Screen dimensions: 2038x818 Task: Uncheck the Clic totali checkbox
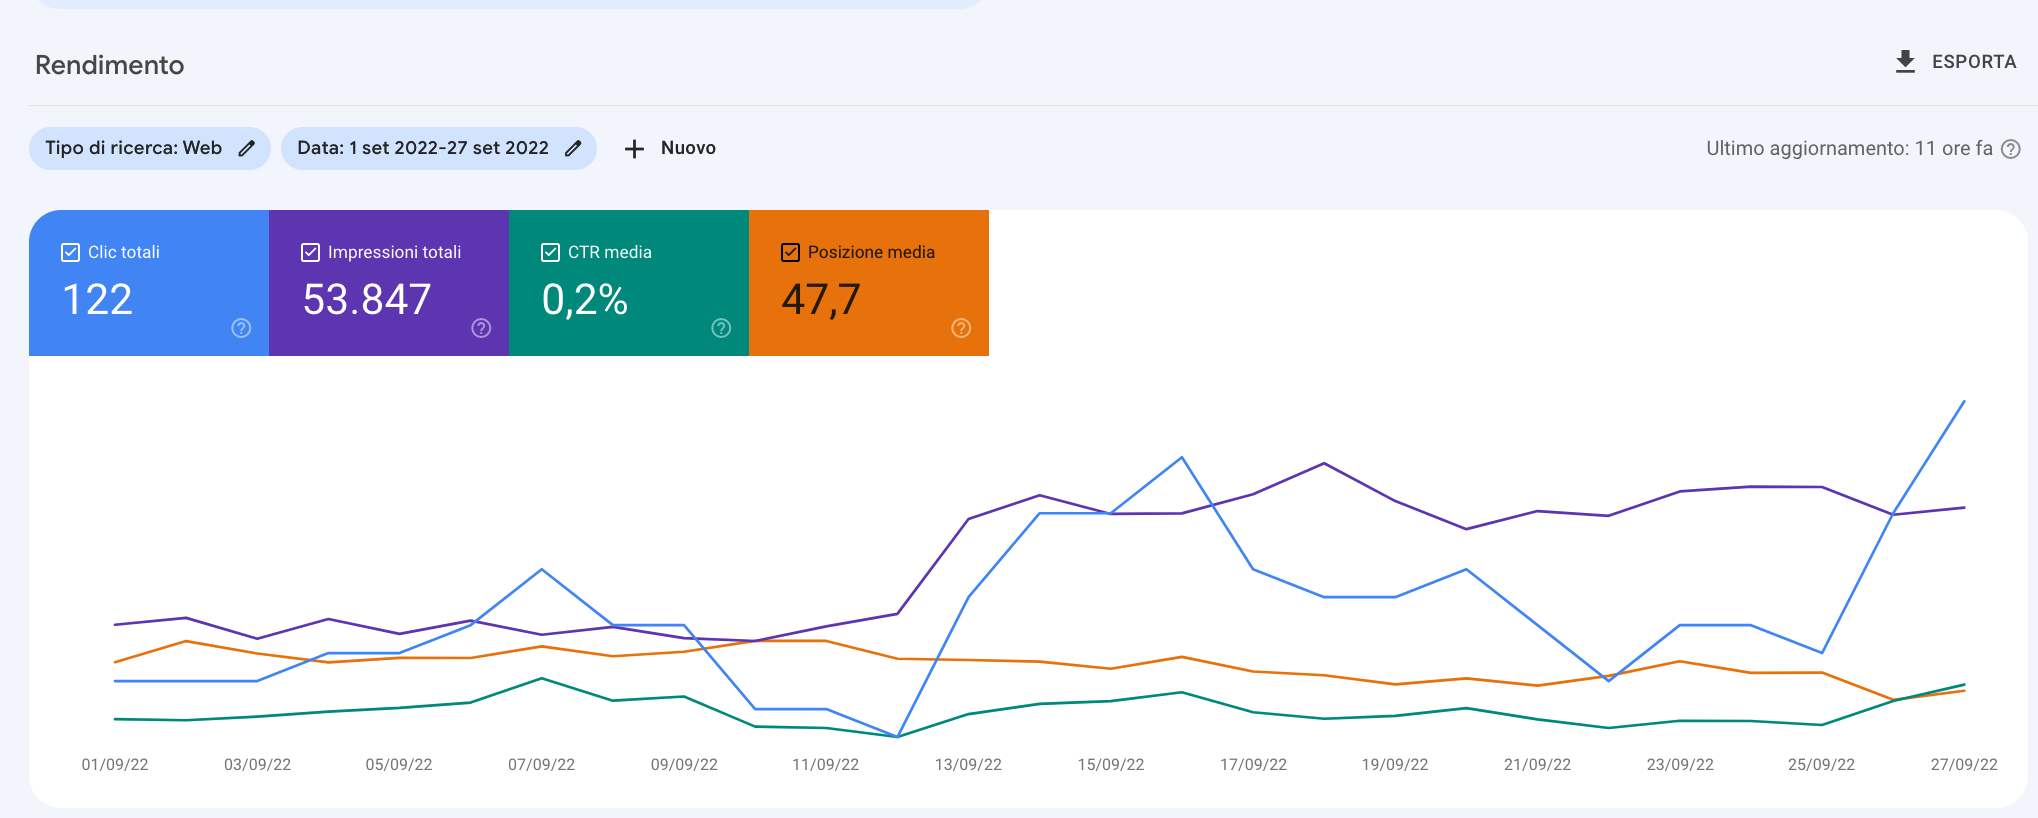click(x=70, y=252)
